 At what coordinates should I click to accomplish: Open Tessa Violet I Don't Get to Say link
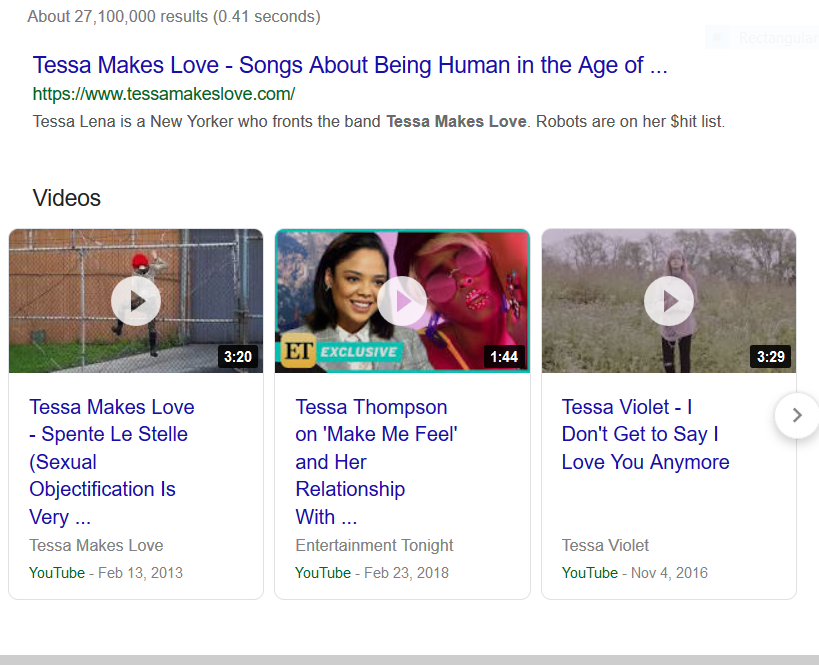pyautogui.click(x=645, y=434)
